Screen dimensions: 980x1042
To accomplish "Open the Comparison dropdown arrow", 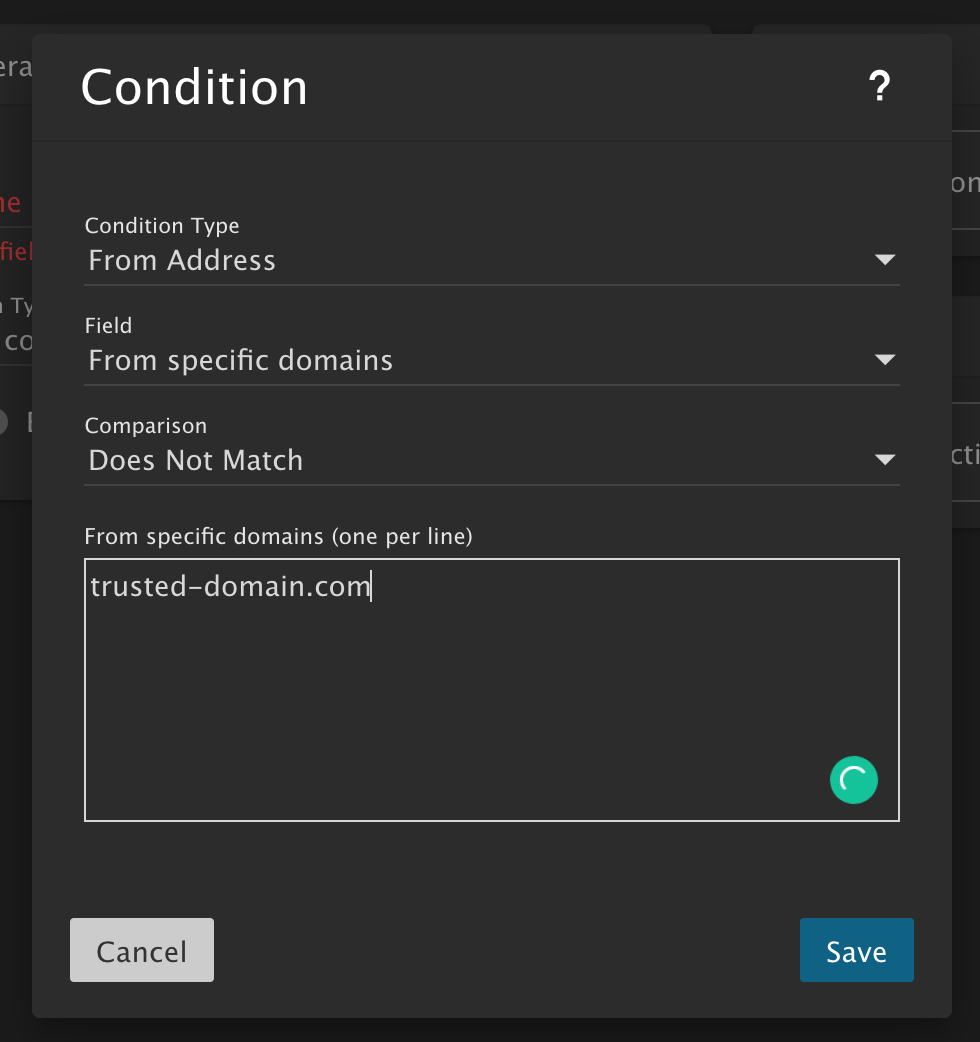I will (884, 460).
